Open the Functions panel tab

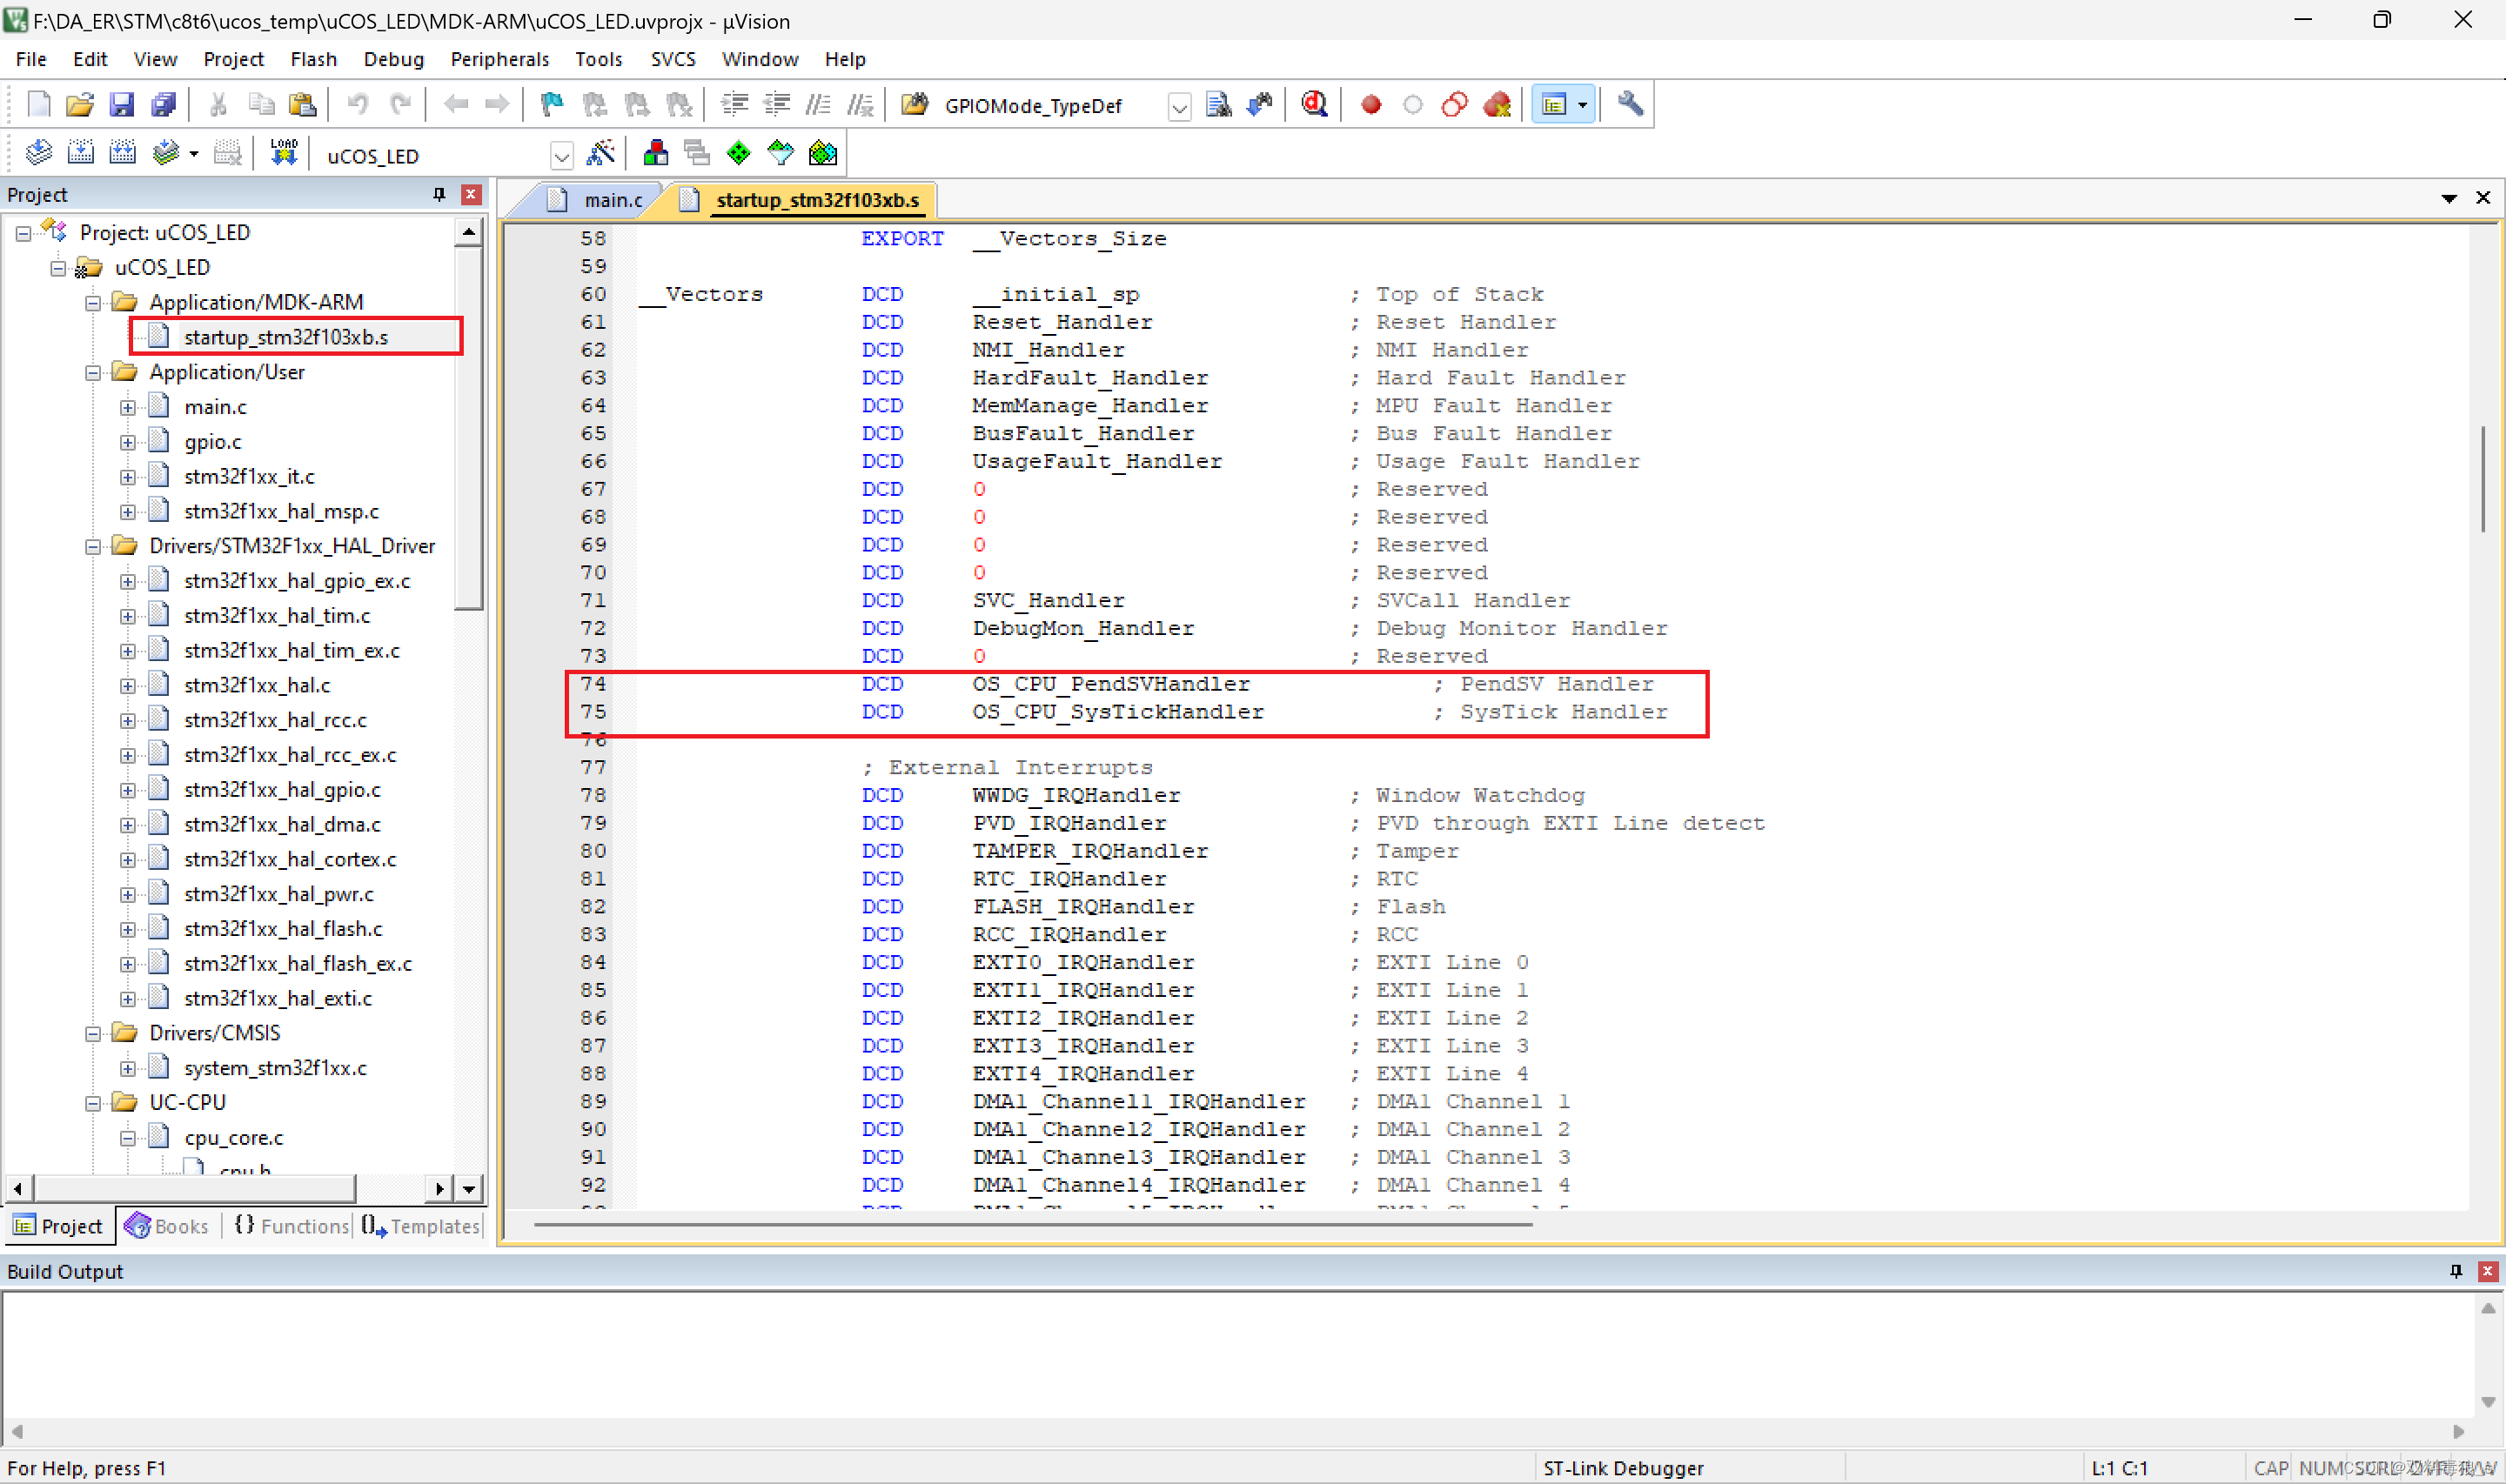[x=294, y=1226]
